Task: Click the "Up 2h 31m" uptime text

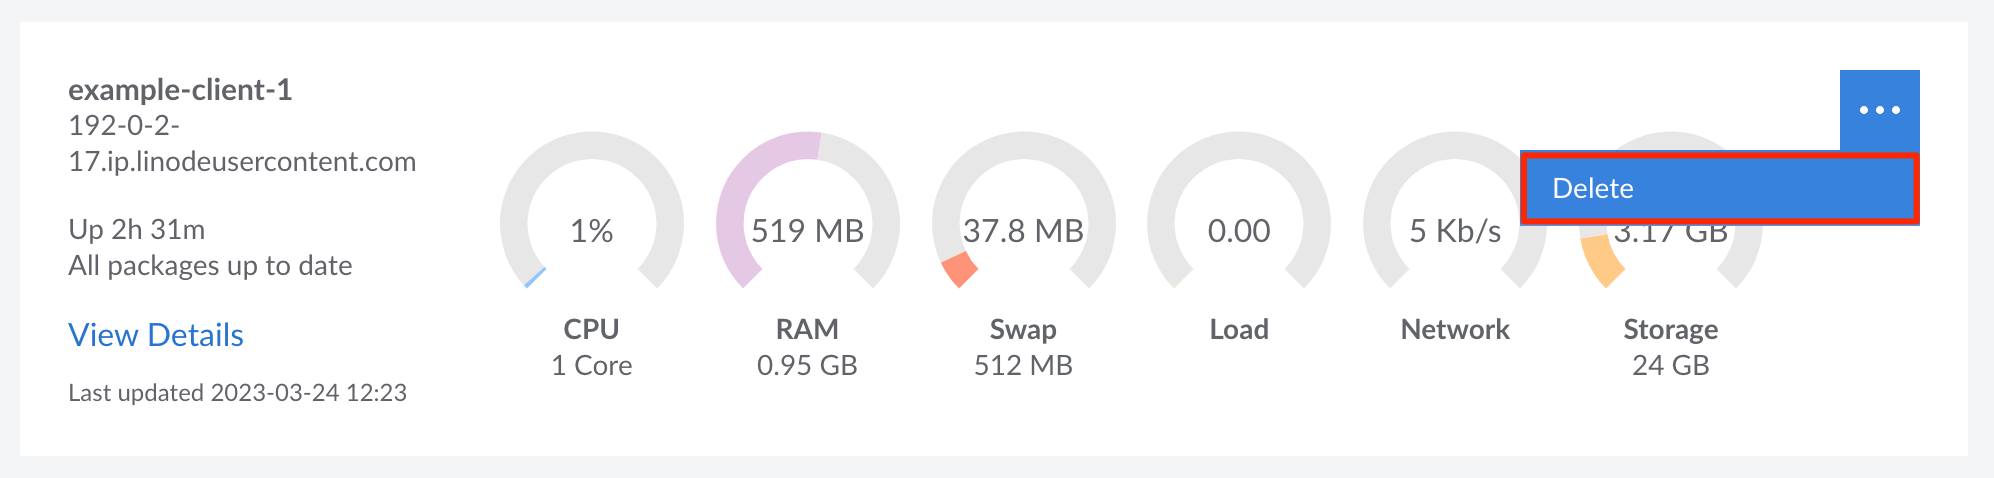Action: [137, 230]
